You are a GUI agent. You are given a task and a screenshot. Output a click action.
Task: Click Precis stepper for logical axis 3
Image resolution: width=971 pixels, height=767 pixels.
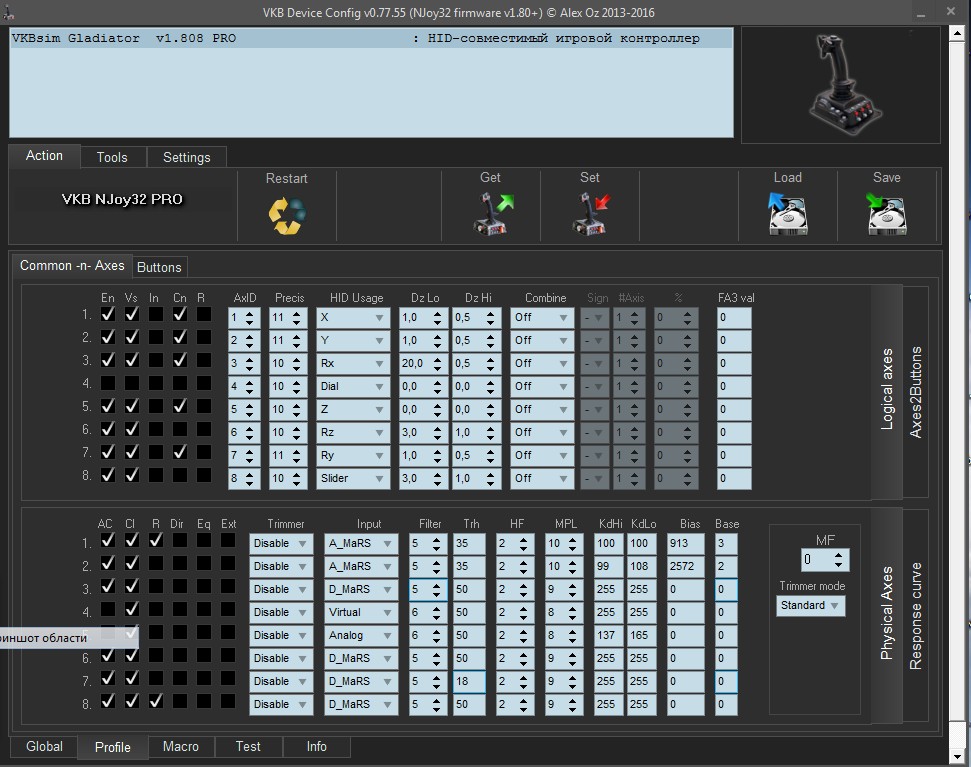pos(296,363)
